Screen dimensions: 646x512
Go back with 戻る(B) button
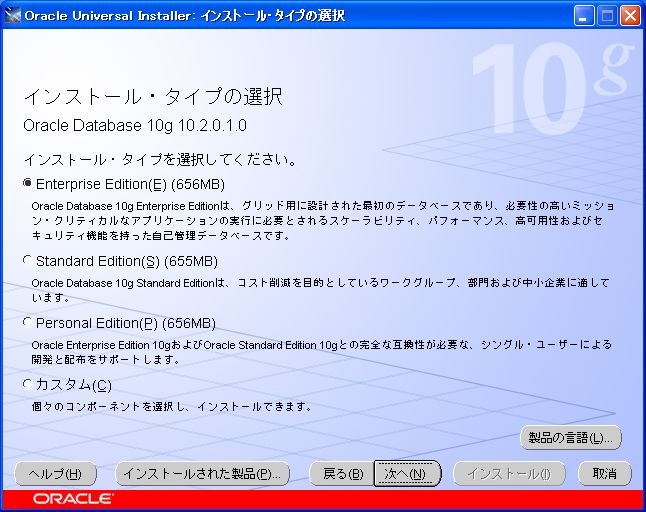coord(342,474)
